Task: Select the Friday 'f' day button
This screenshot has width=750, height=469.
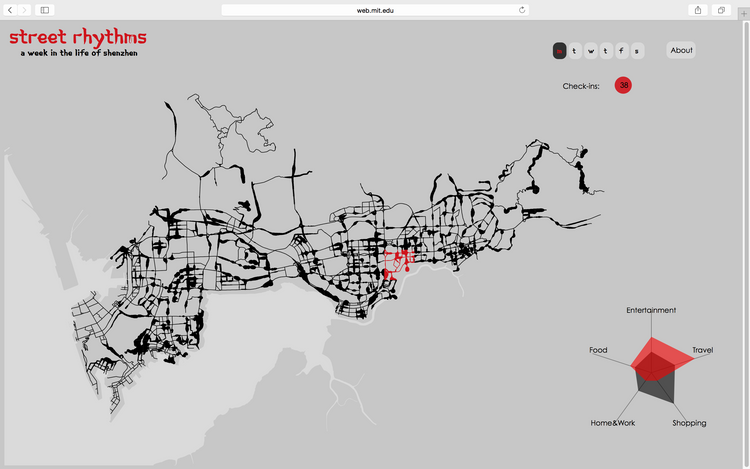Action: coord(621,51)
